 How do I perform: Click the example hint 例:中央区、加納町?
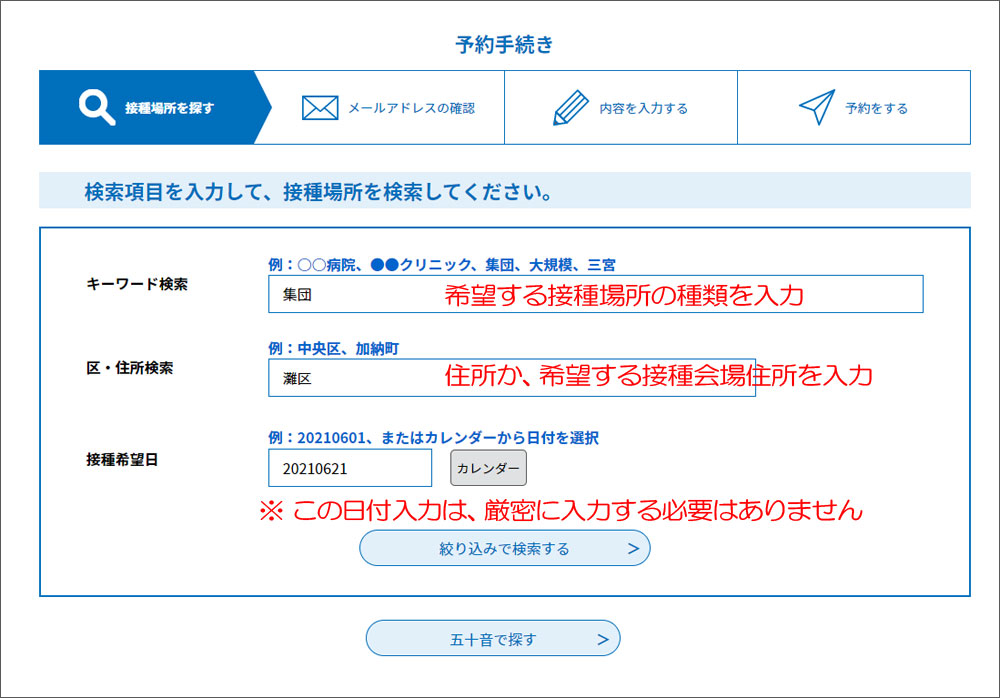[334, 348]
